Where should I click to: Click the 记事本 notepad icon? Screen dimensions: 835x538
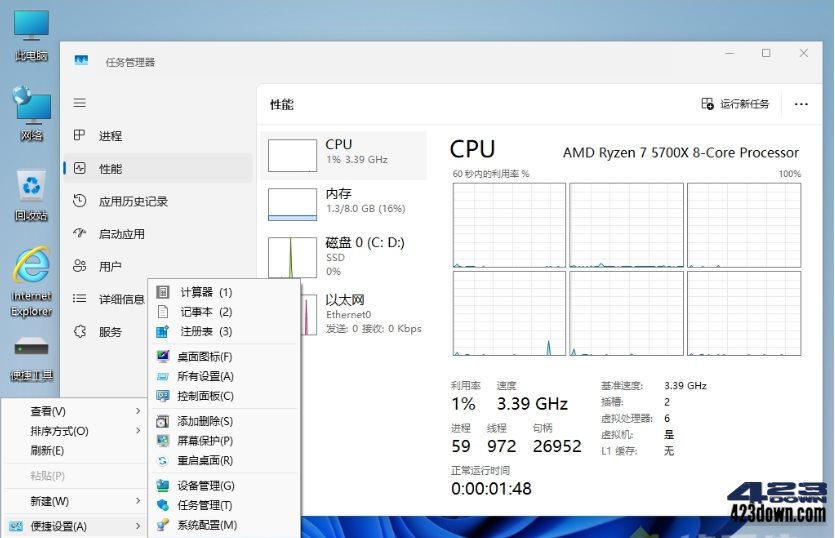pyautogui.click(x=163, y=312)
